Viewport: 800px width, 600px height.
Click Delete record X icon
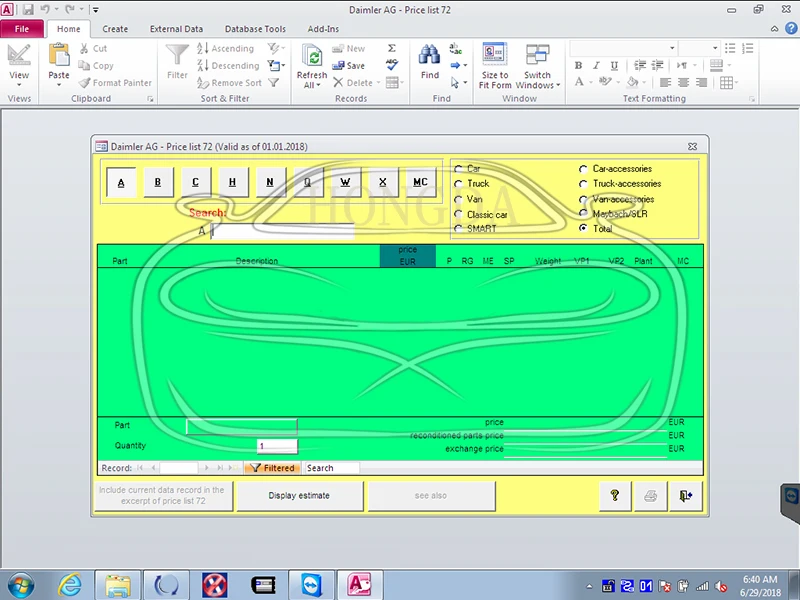tap(338, 83)
